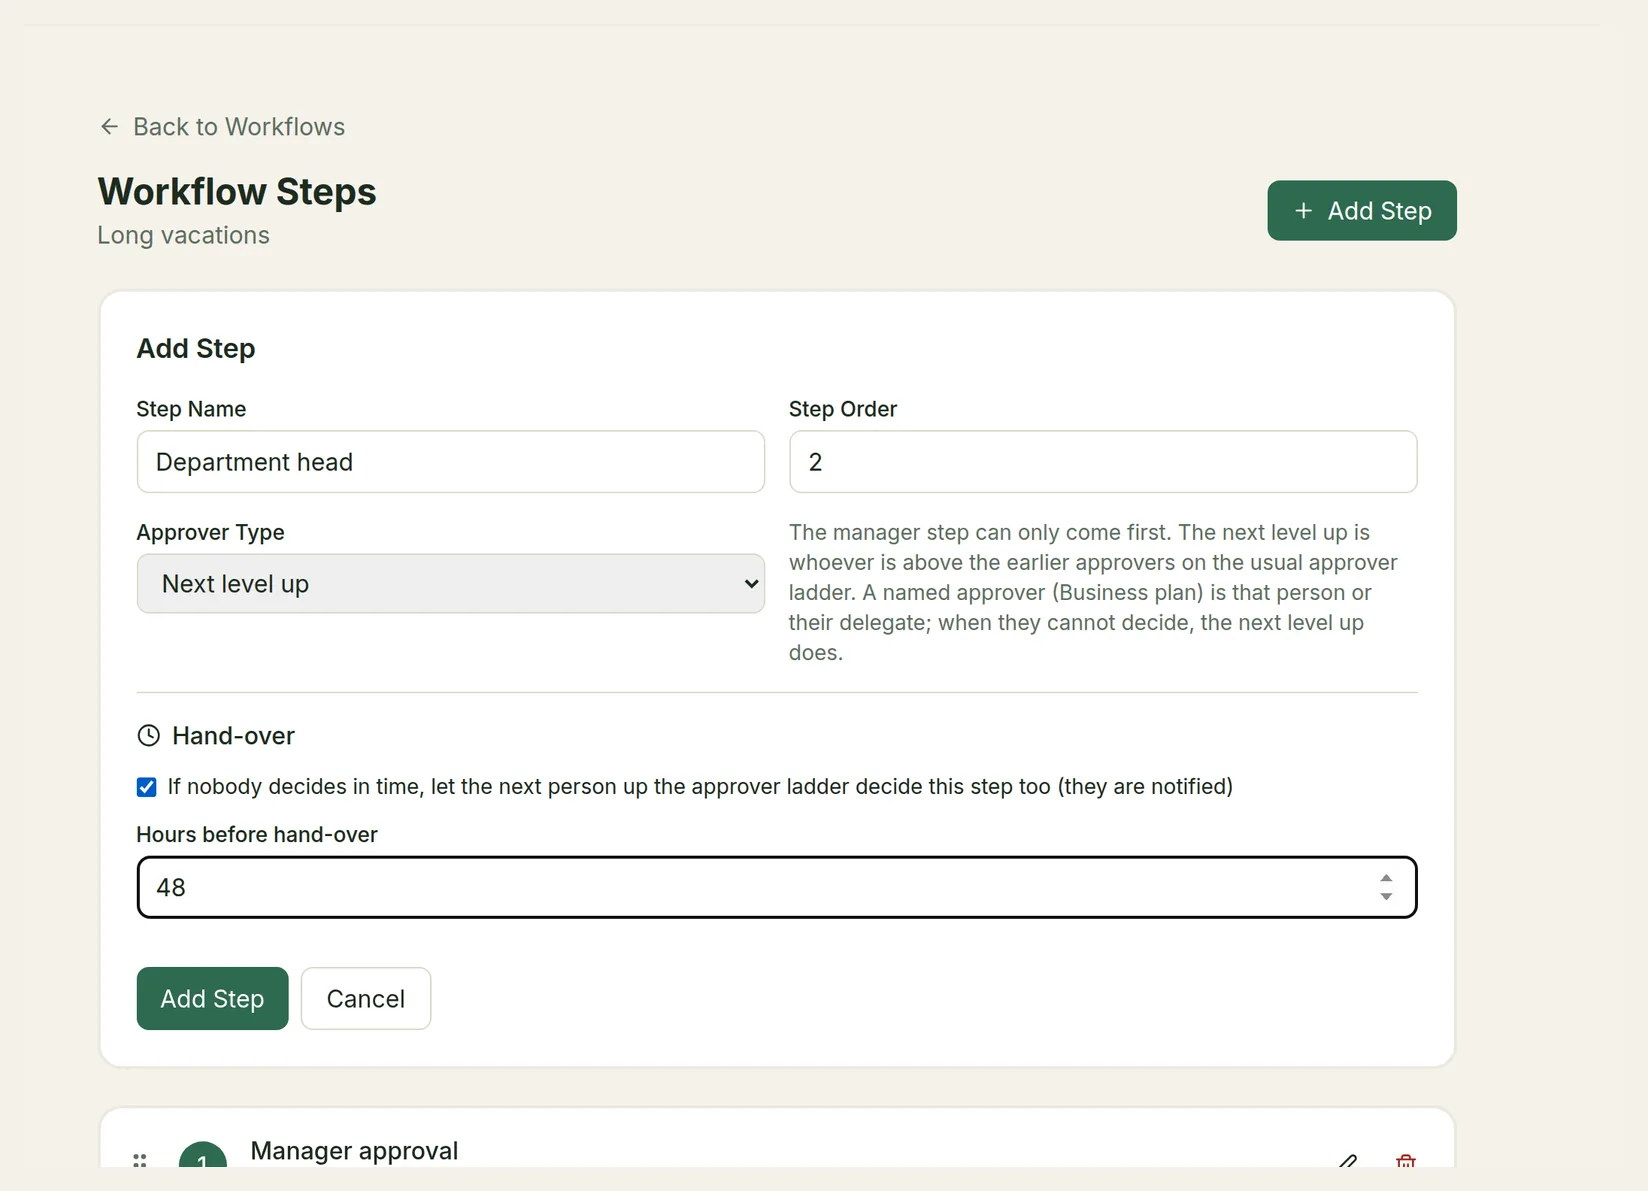Viewport: 1648px width, 1191px height.
Task: Uncheck the hand-over checkbox
Action: click(147, 787)
